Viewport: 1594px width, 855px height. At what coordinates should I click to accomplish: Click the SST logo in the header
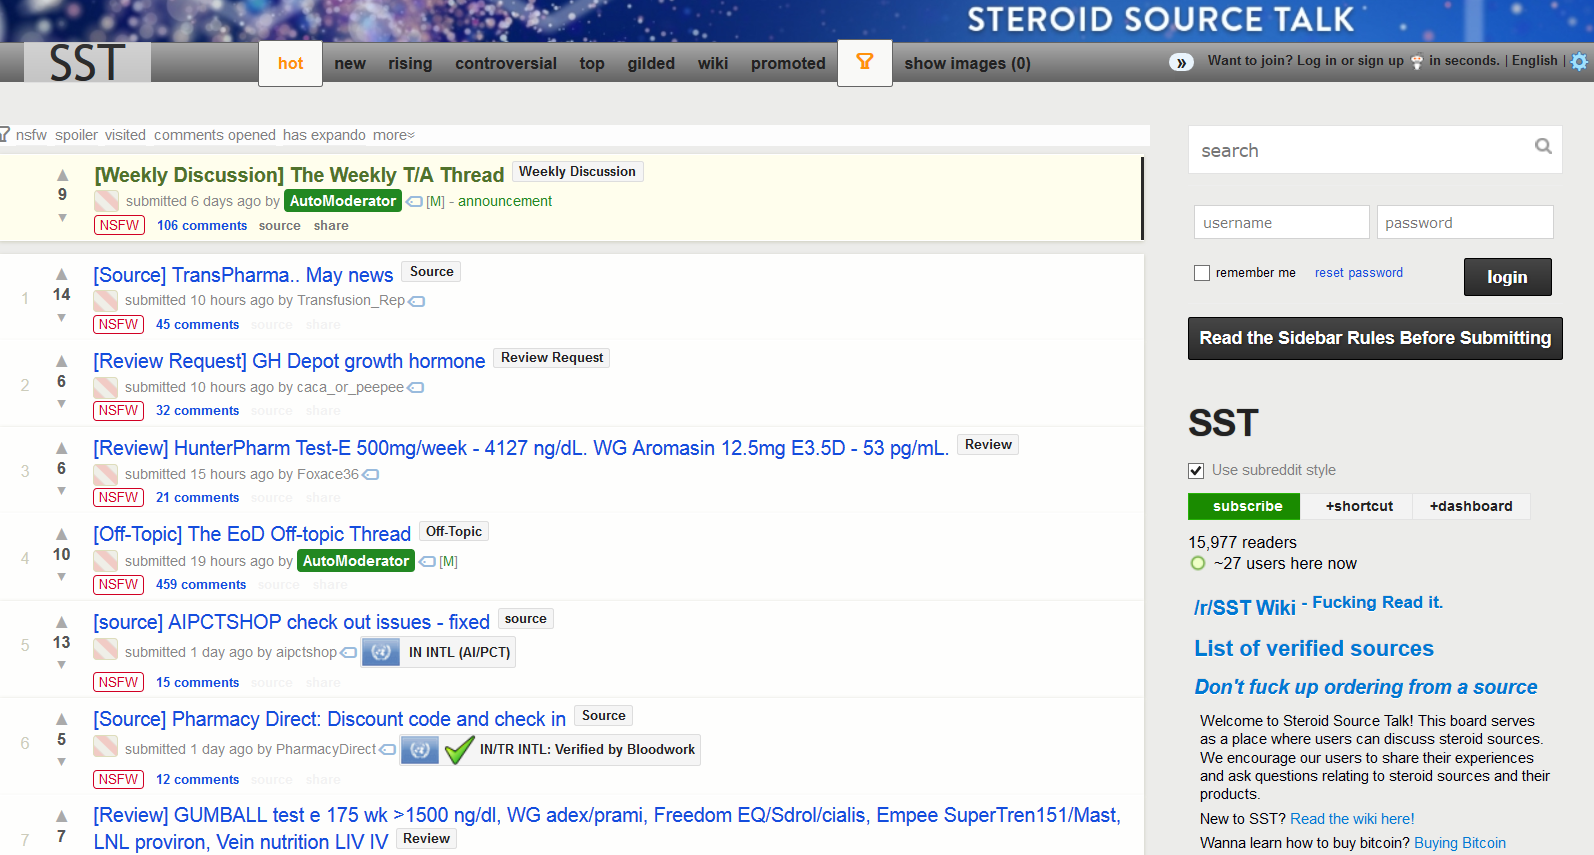click(x=87, y=62)
